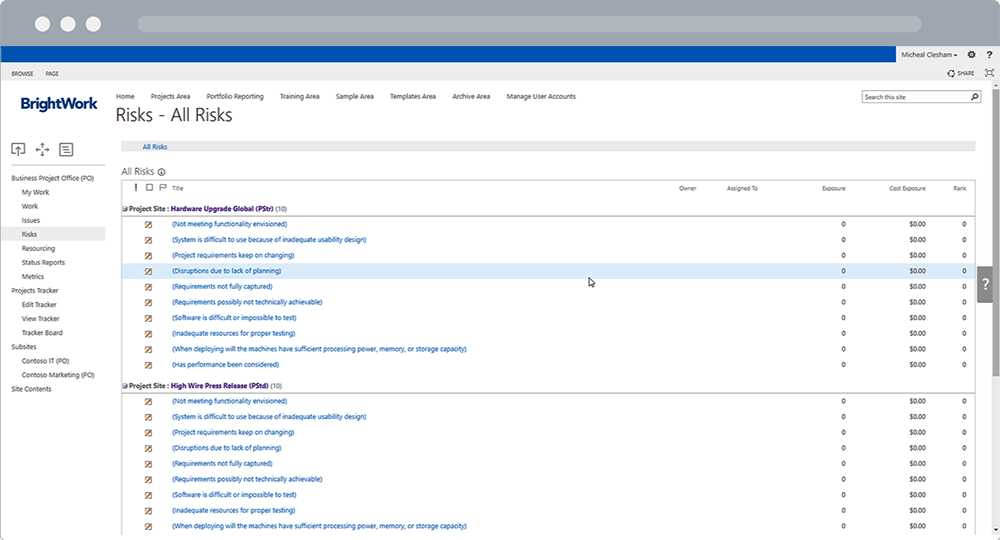This screenshot has width=1000, height=540.
Task: Select the All Risks view link
Action: pos(154,147)
